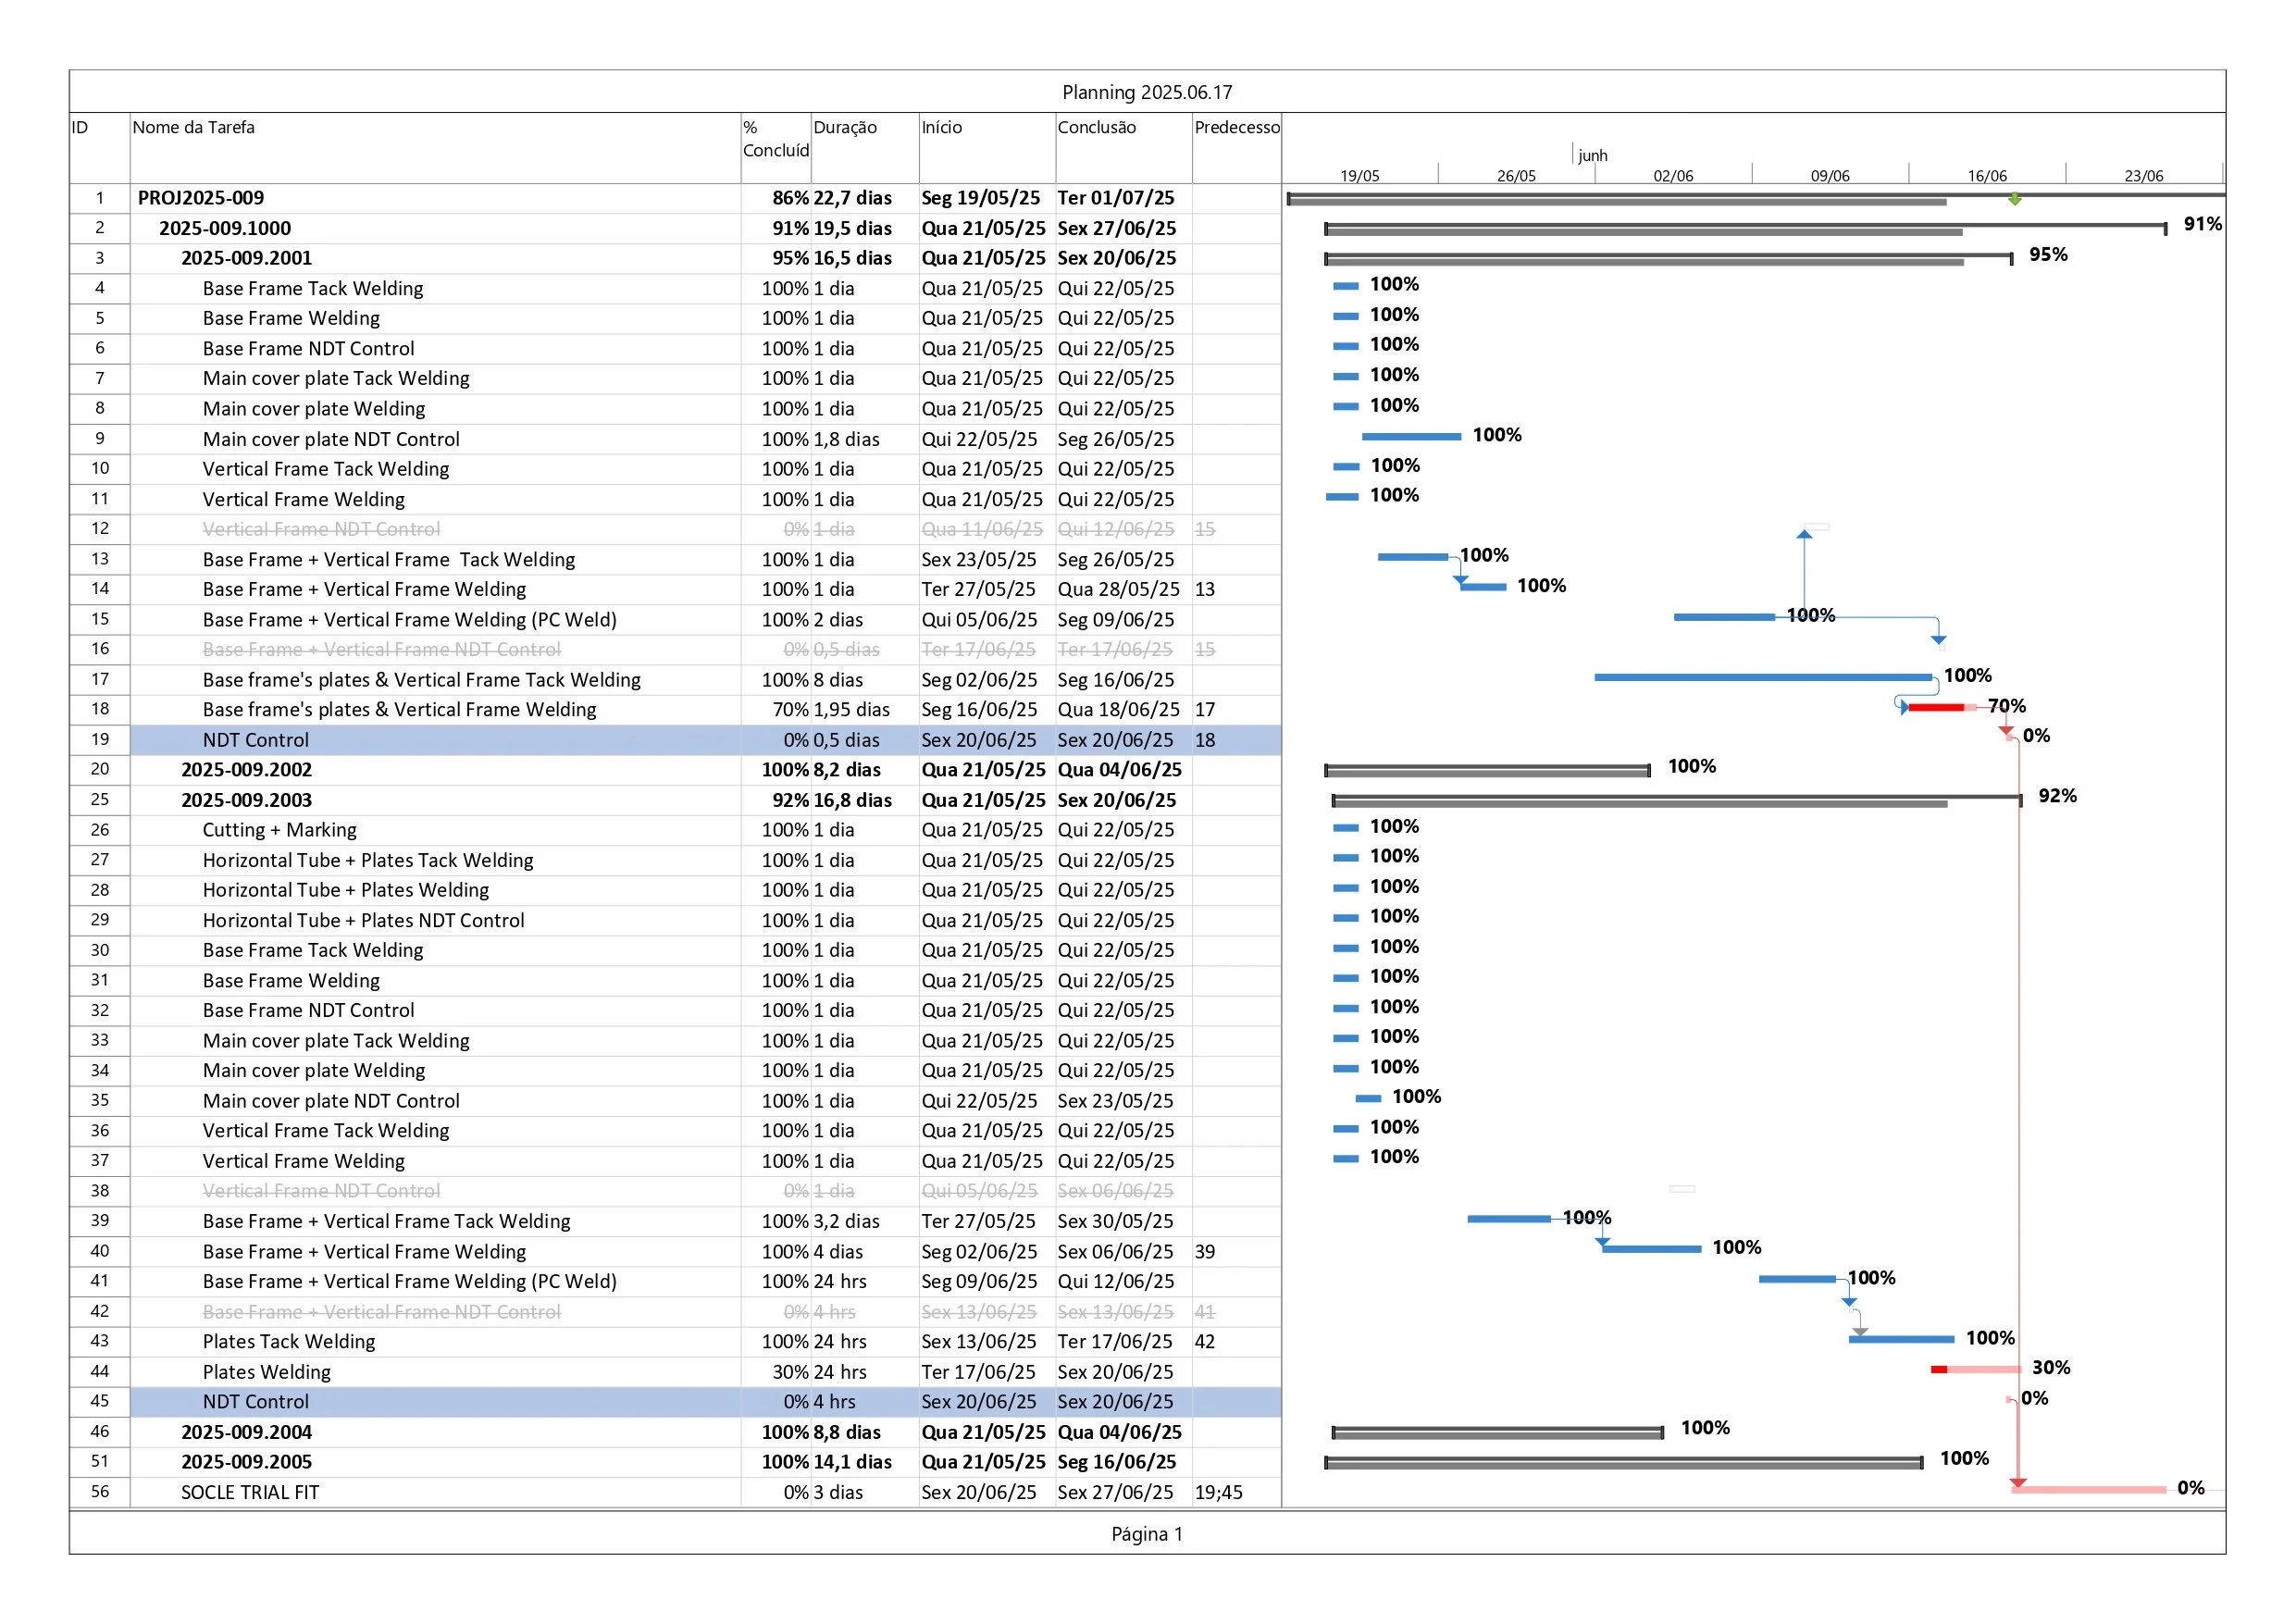Viewport: 2296px width, 1624px height.
Task: Click the pink SOCLE TRIAL FIT Gantt bar
Action: pyautogui.click(x=2088, y=1489)
